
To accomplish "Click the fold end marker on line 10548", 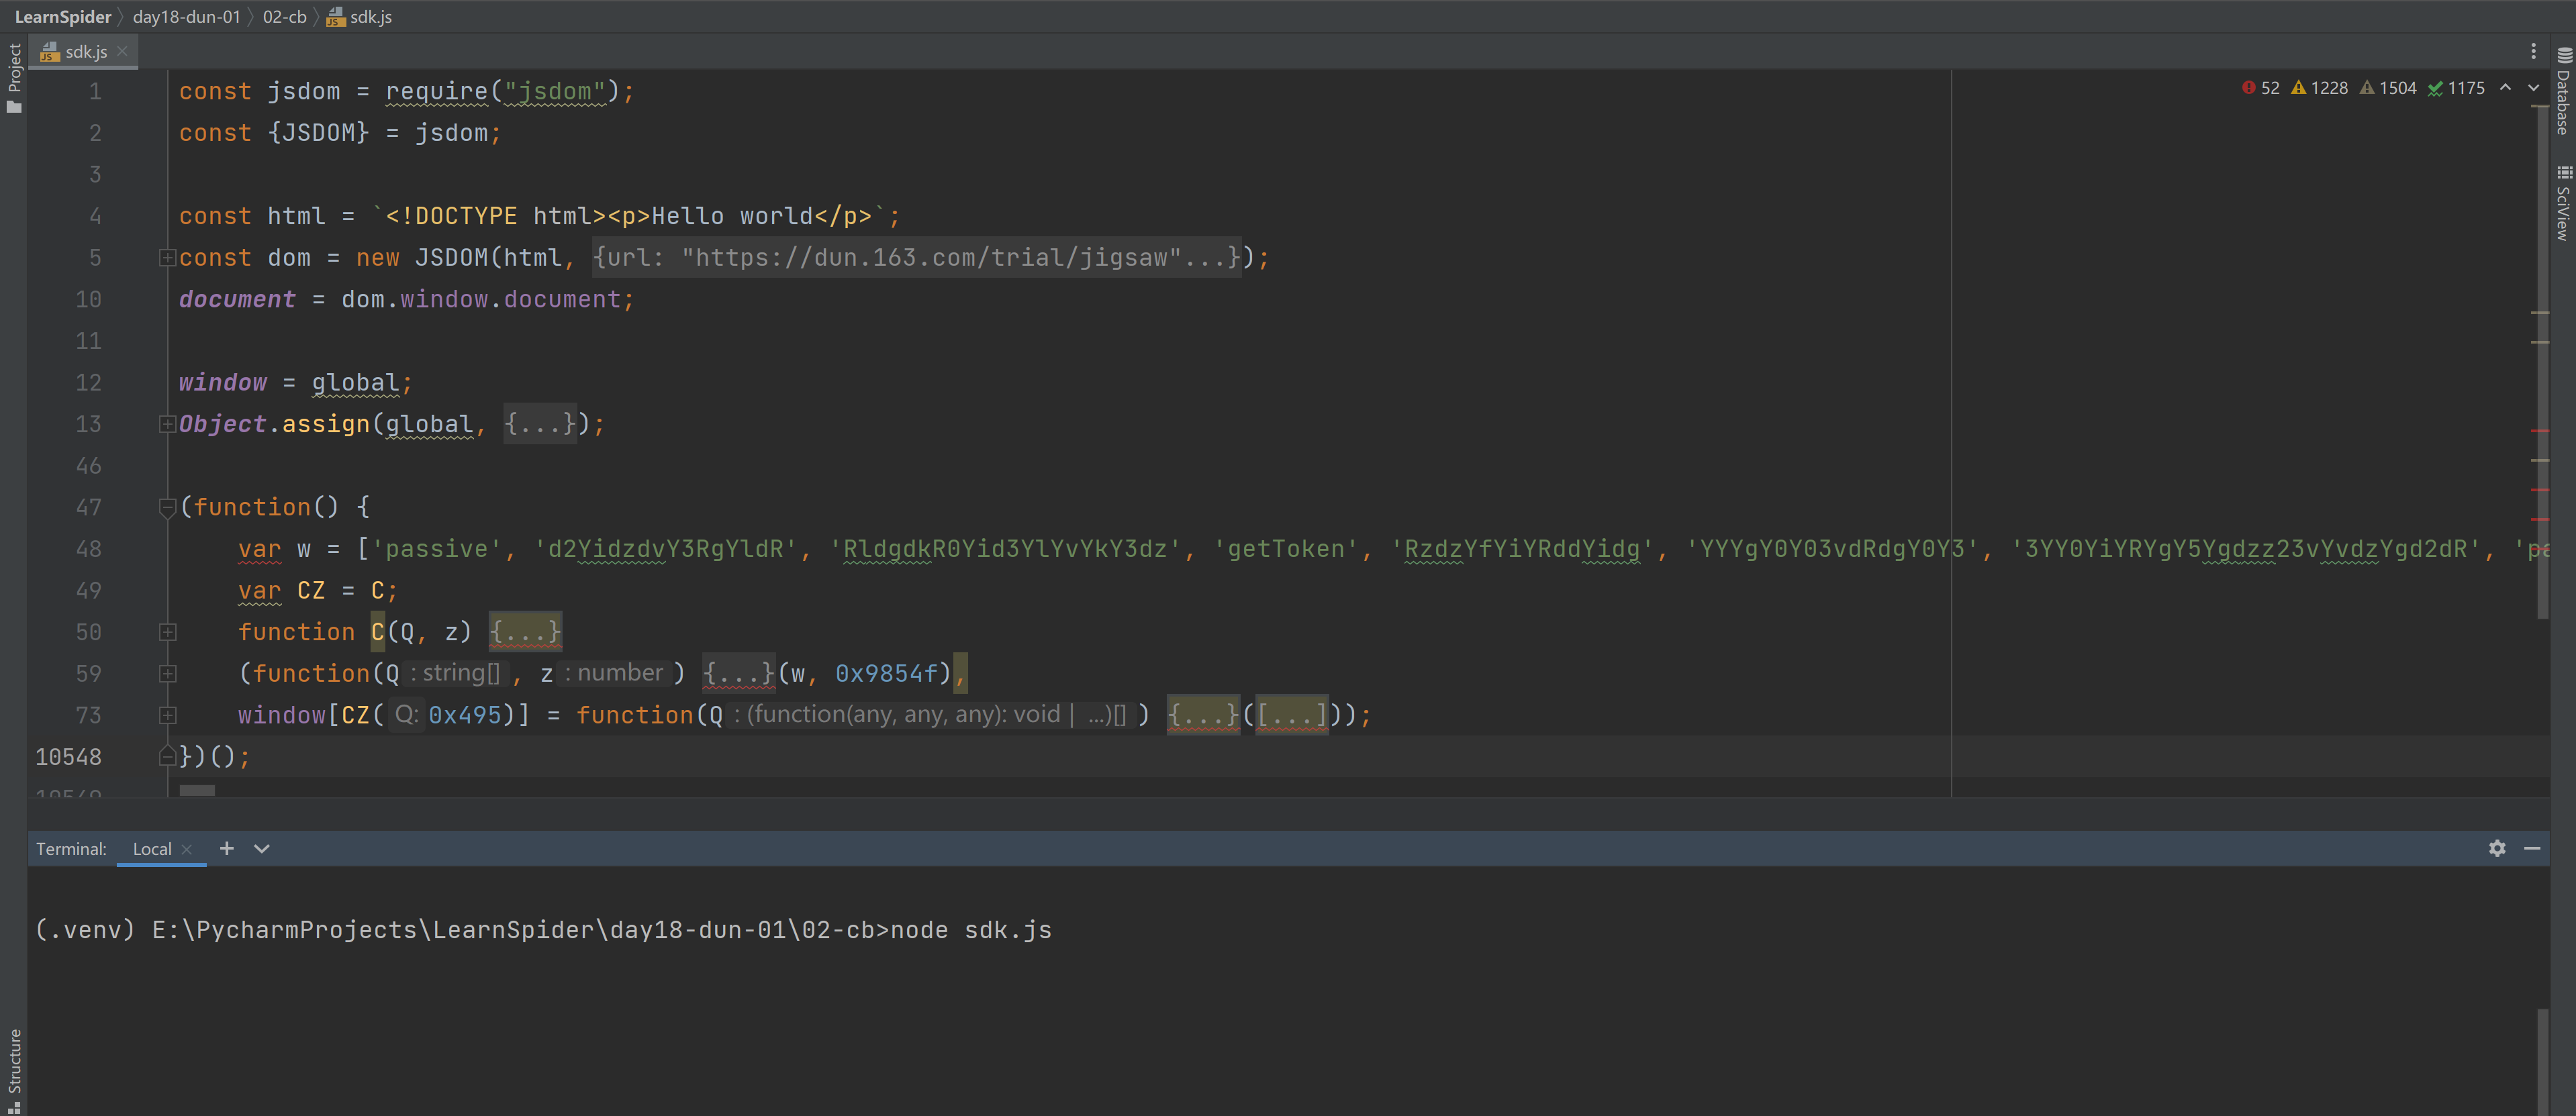I will [x=167, y=757].
